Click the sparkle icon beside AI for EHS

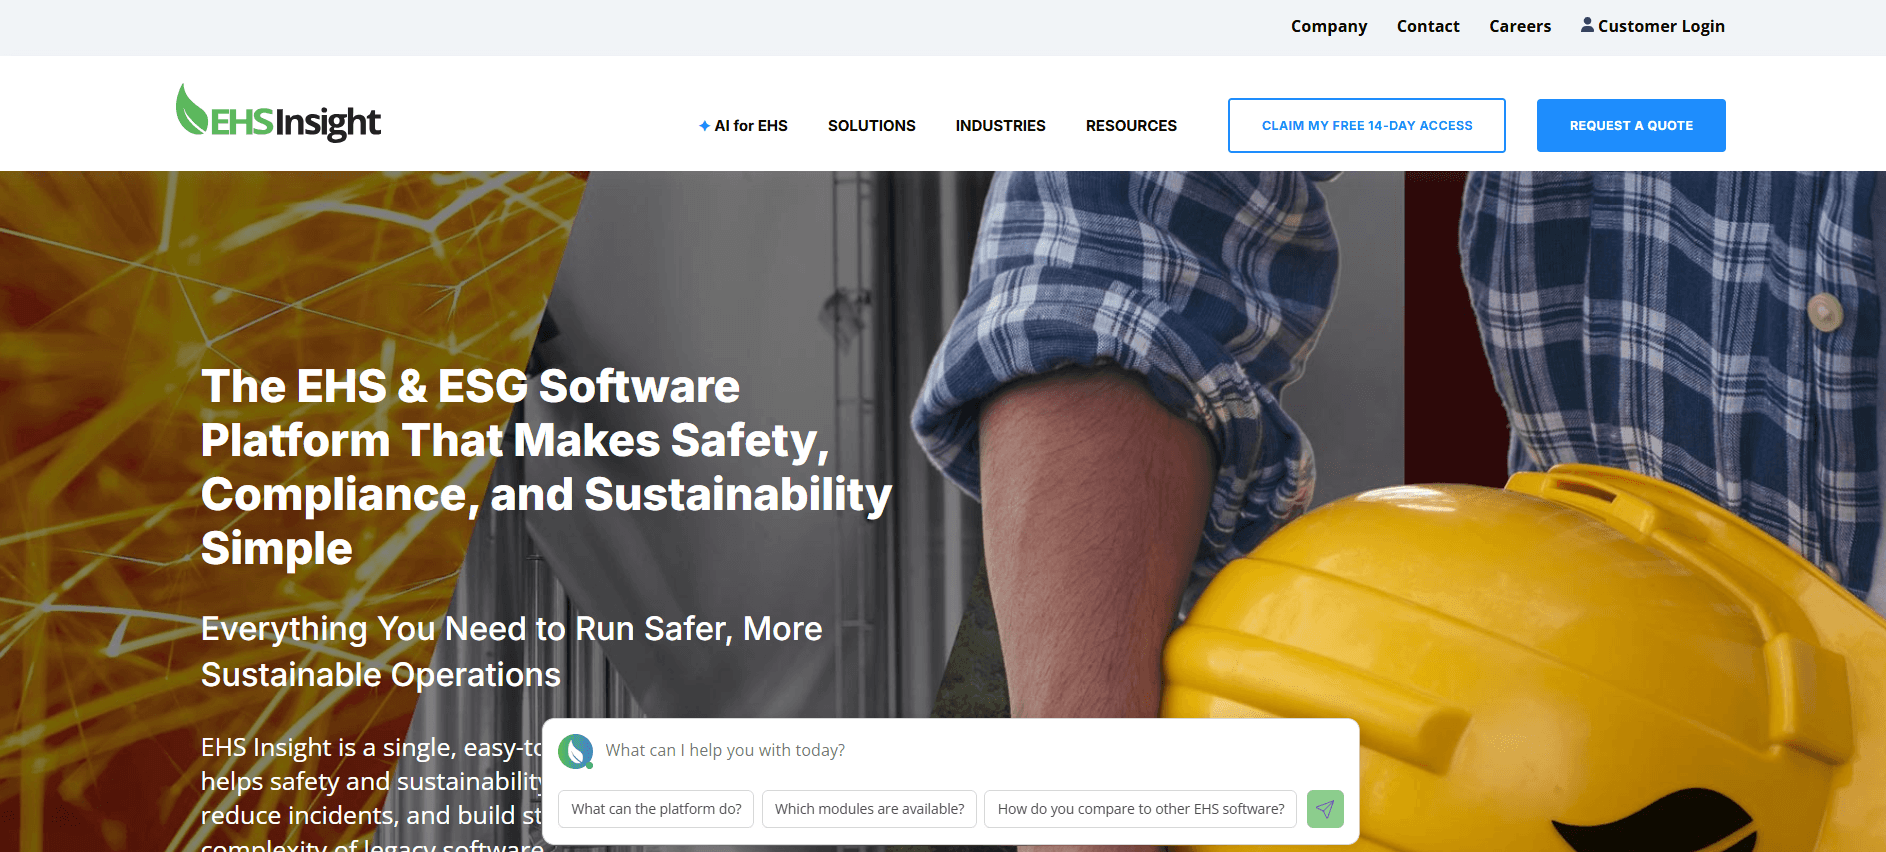point(704,126)
